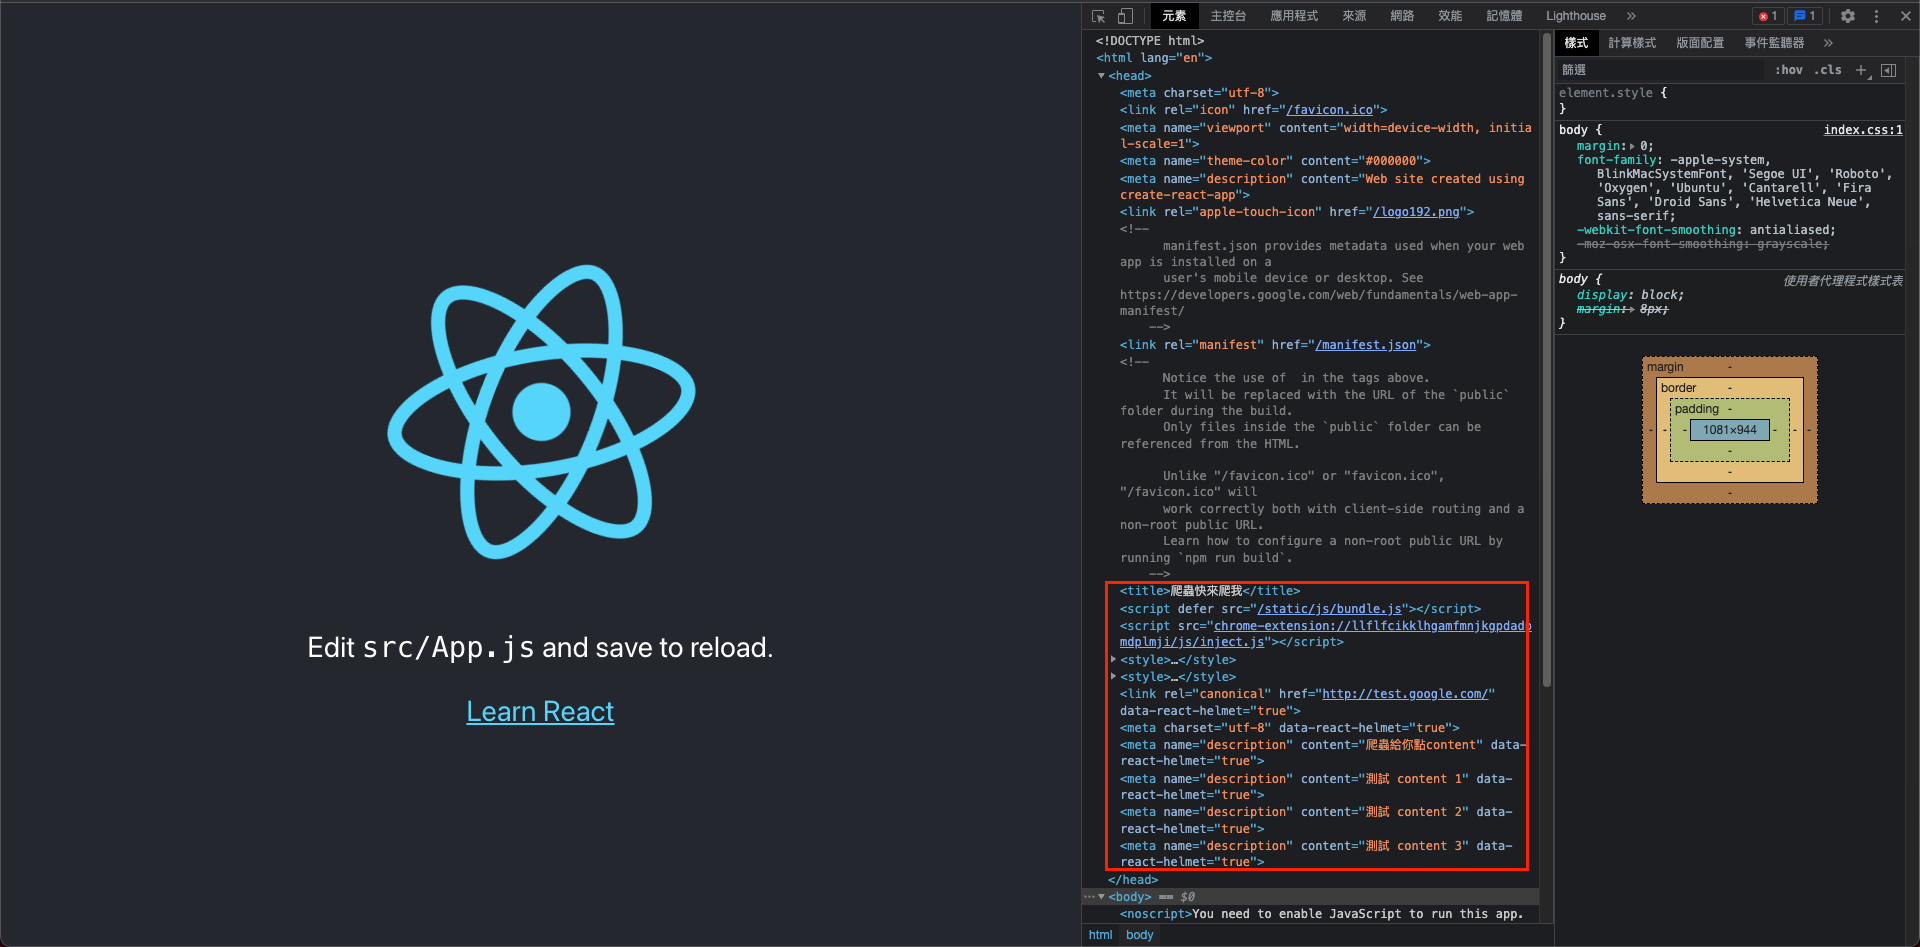Select the title element line
Image resolution: width=1920 pixels, height=947 pixels.
click(x=1210, y=591)
